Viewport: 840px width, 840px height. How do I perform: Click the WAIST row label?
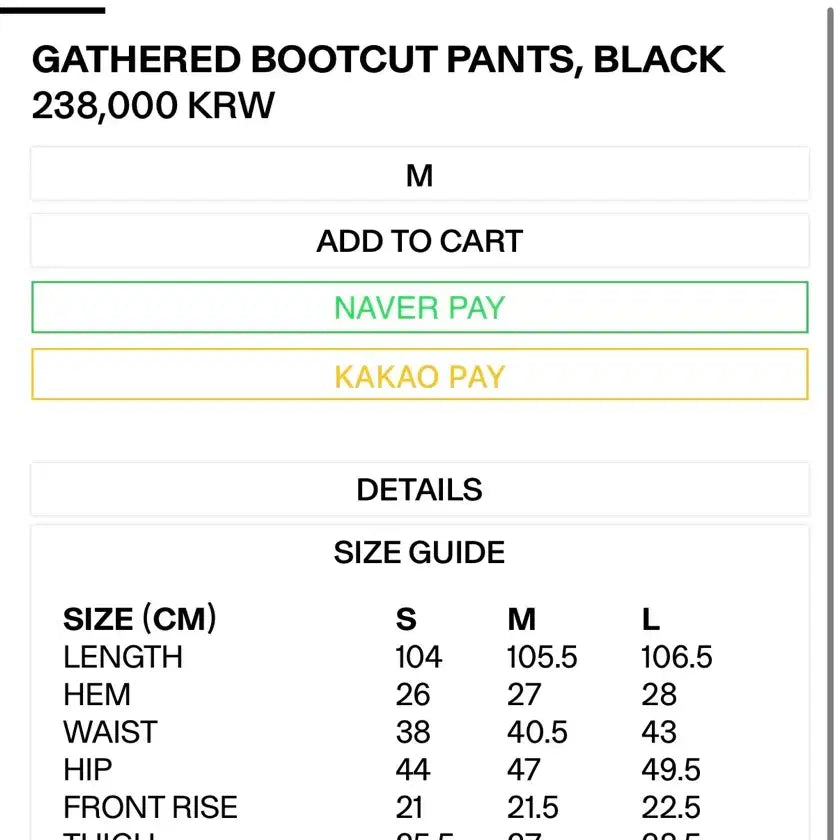tap(109, 732)
